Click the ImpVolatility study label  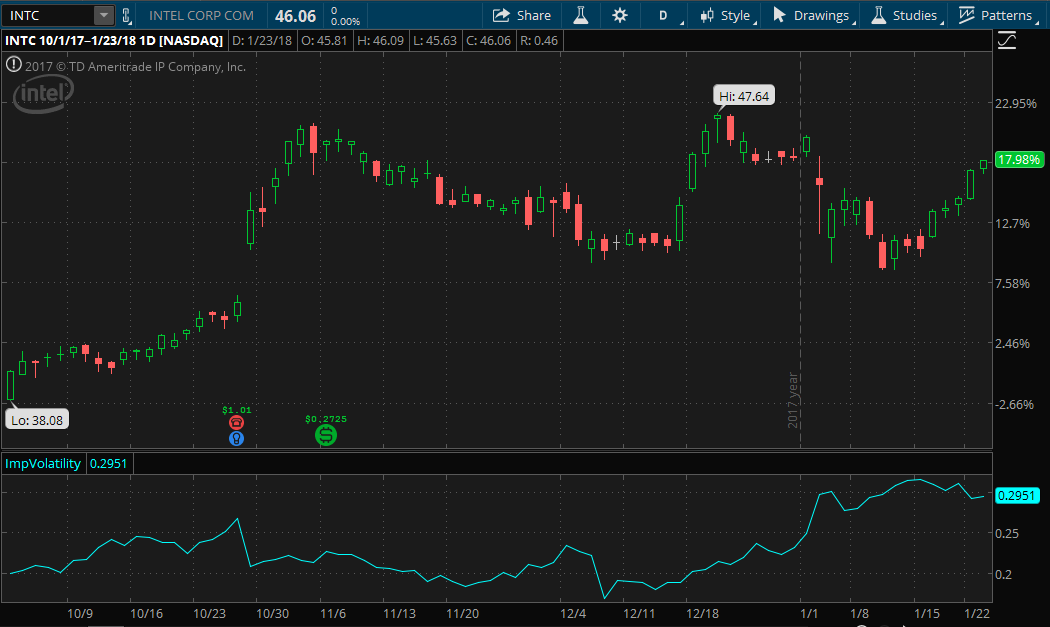[43, 464]
